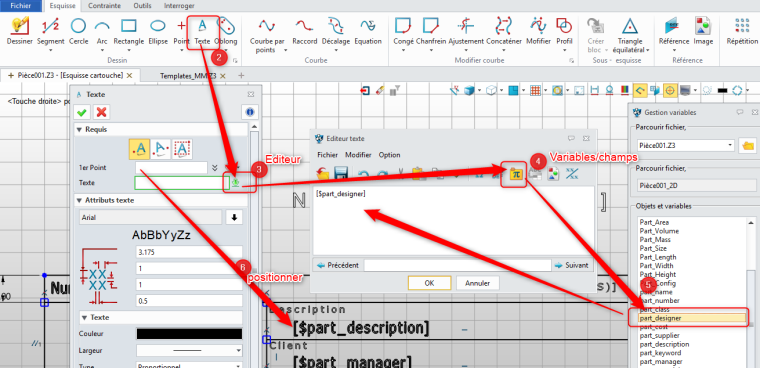760x368 pixels.
Task: Choose the Oblong slot tool
Action: click(225, 31)
